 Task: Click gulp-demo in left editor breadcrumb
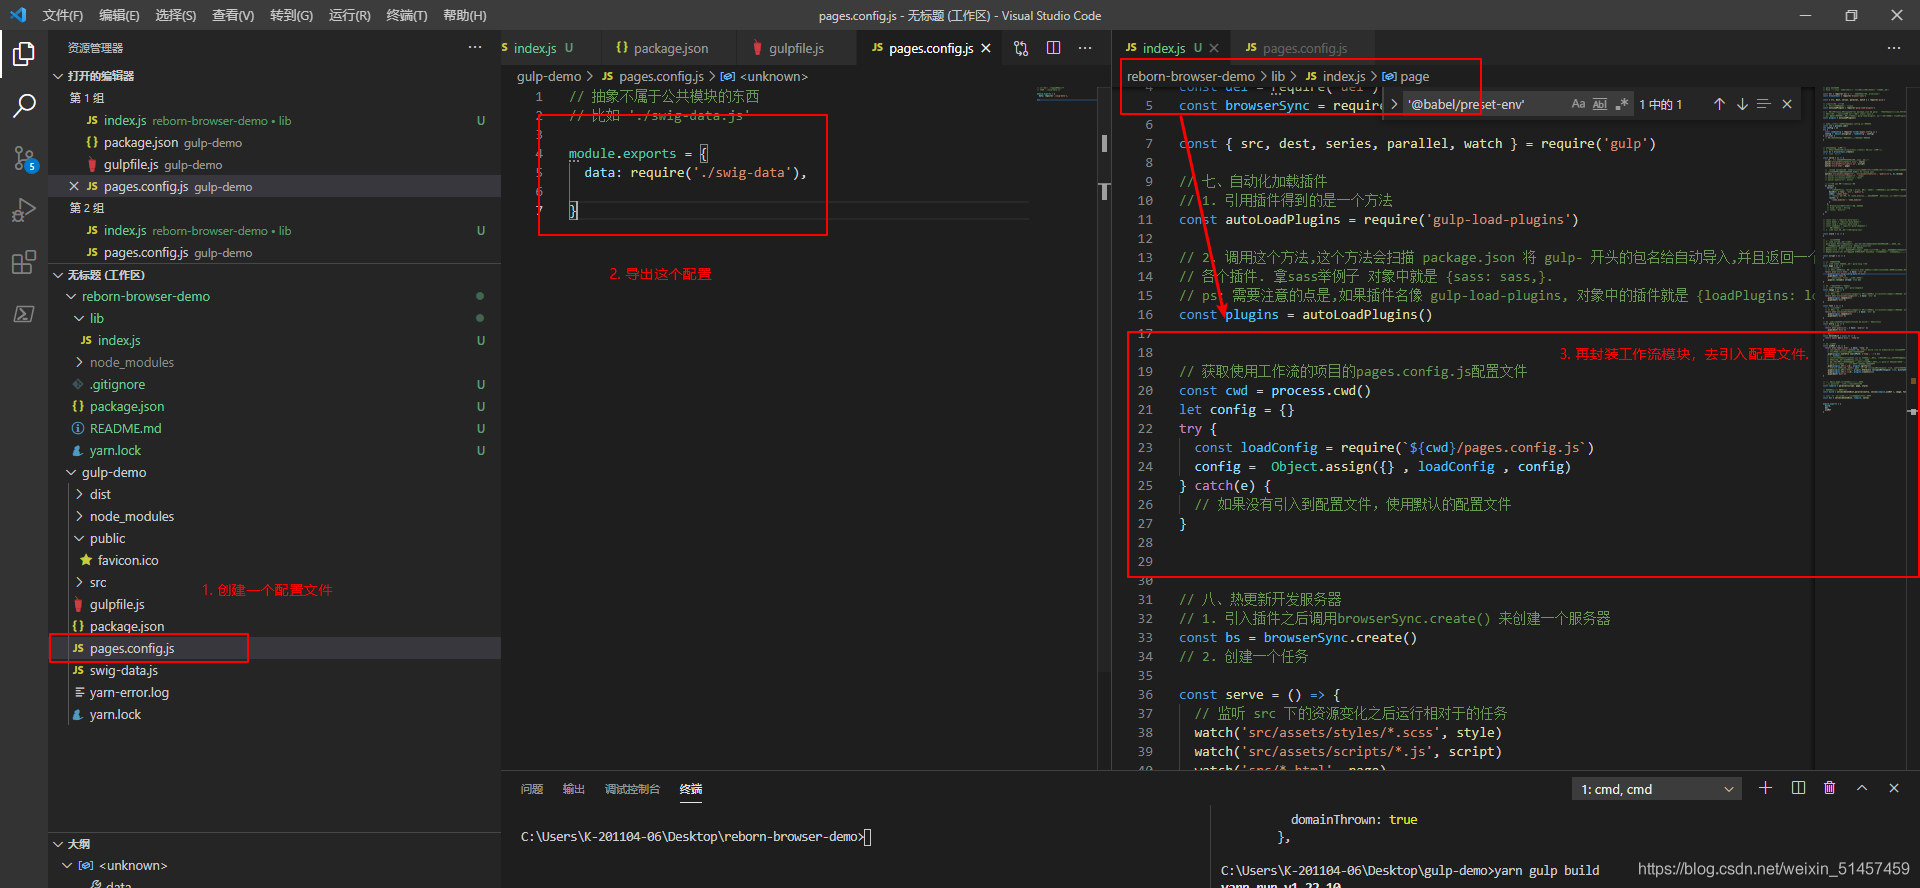[x=549, y=76]
